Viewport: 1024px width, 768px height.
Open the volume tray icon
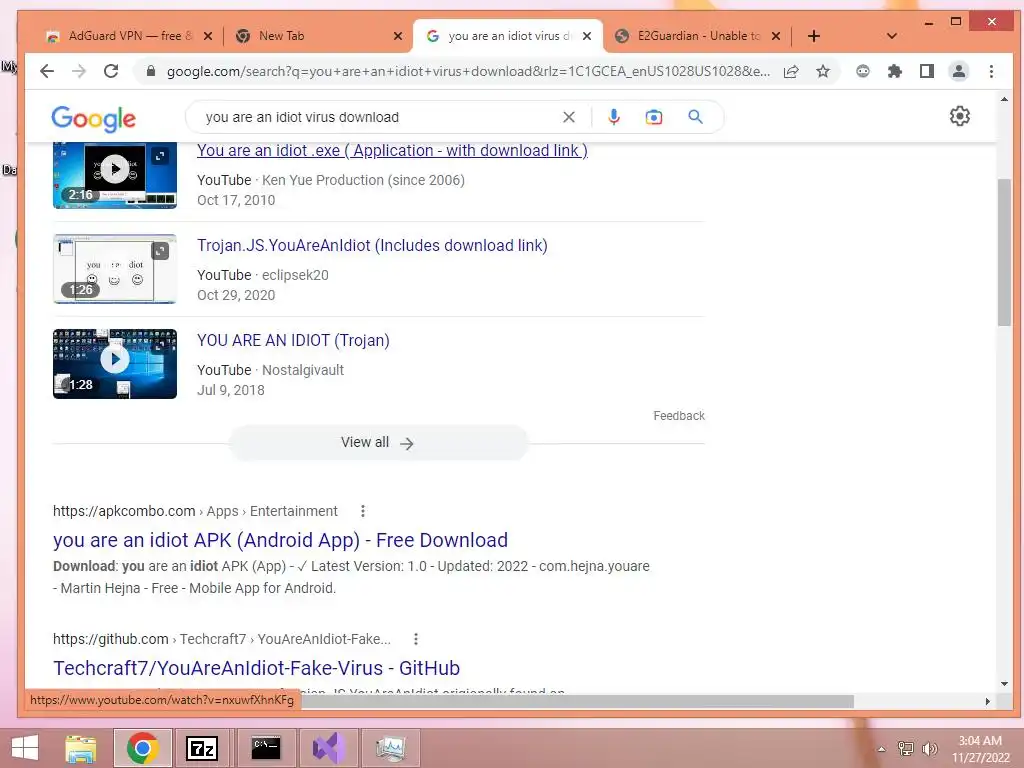point(929,748)
